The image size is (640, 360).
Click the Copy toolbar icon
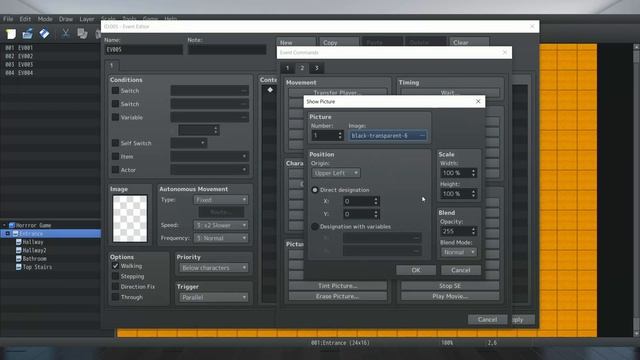[82, 33]
